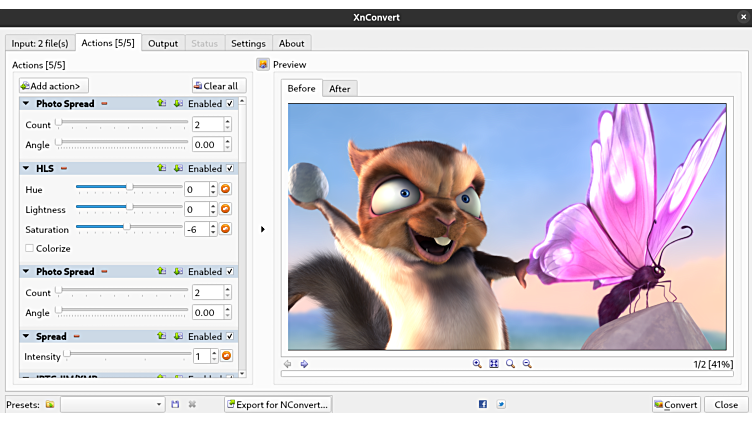The width and height of the screenshot is (752, 423).
Task: Move the HLS action down
Action: click(178, 168)
